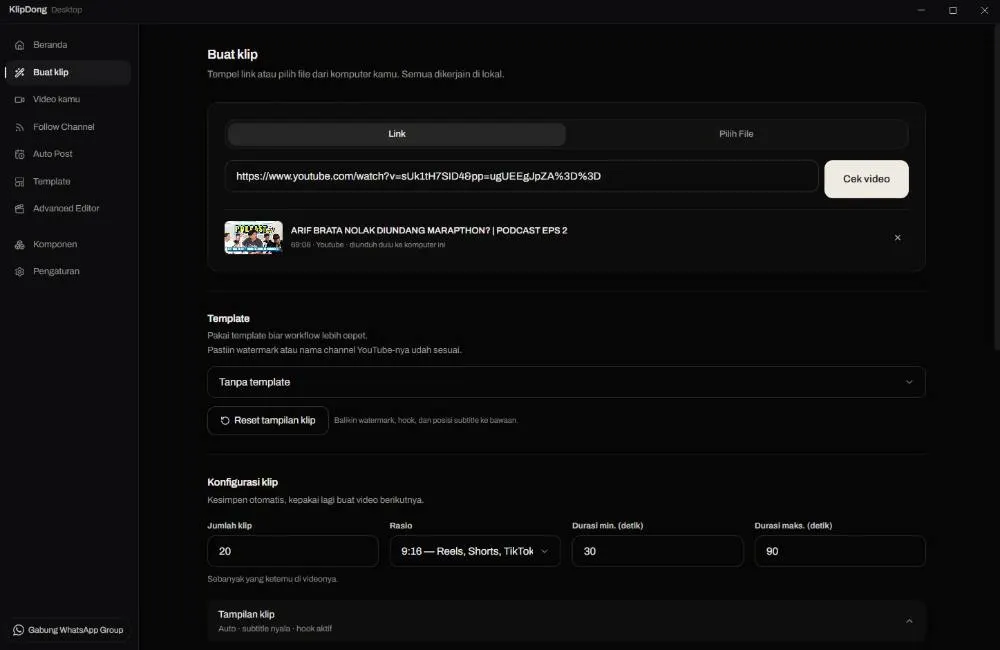
Task: Click the Follow Channel feed icon
Action: (20, 128)
